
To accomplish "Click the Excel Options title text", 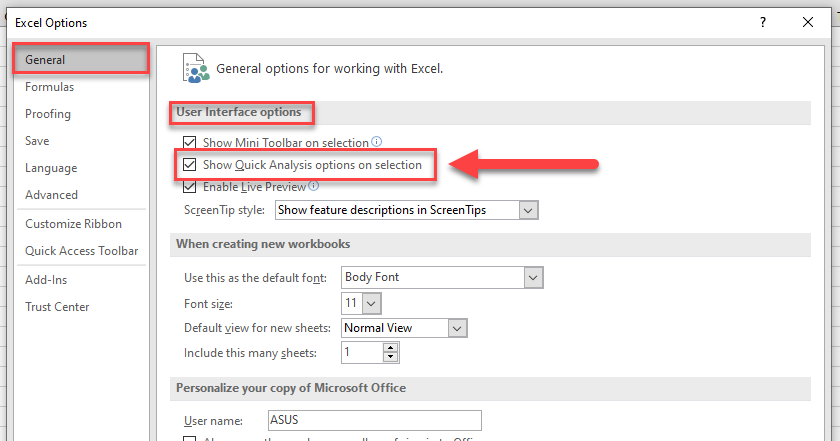I will (51, 23).
